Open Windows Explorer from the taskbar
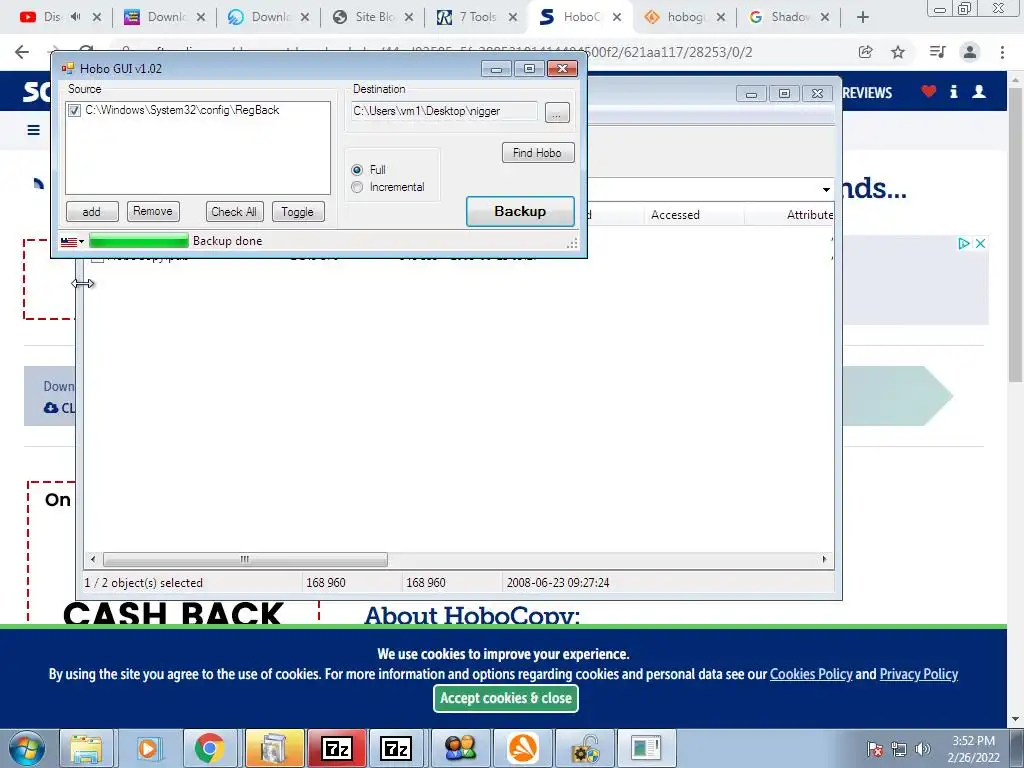 (x=86, y=748)
